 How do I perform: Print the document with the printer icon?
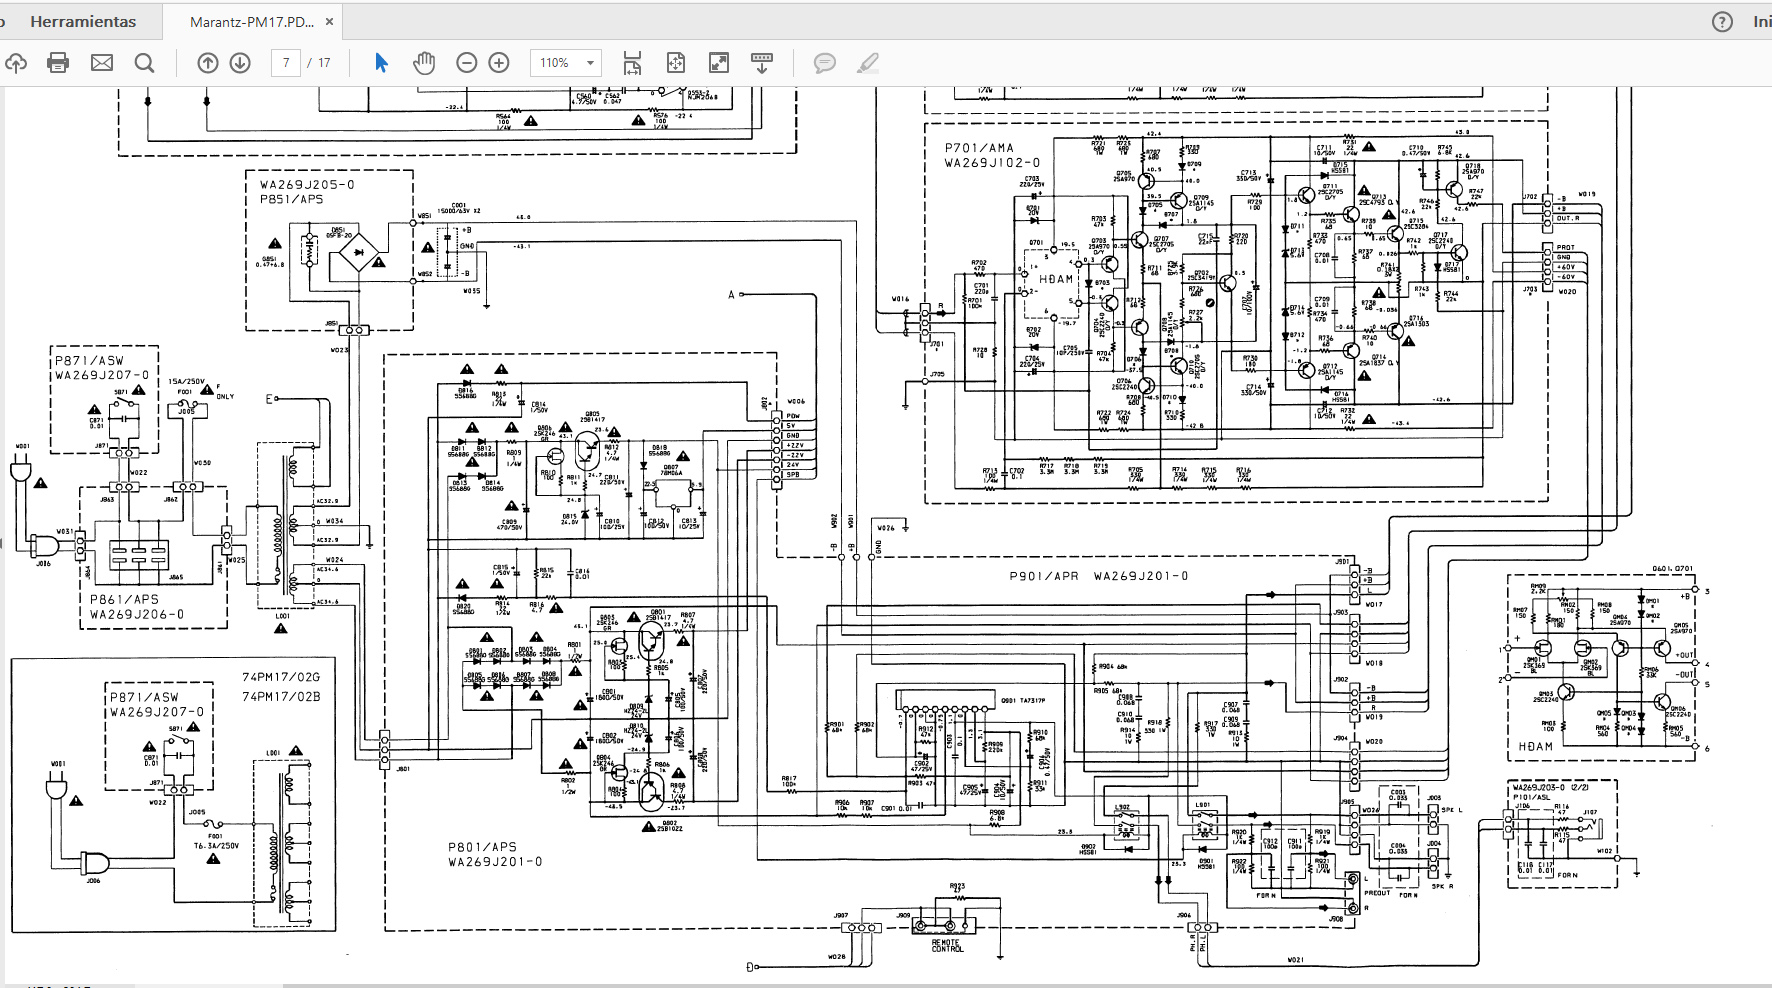(x=58, y=63)
